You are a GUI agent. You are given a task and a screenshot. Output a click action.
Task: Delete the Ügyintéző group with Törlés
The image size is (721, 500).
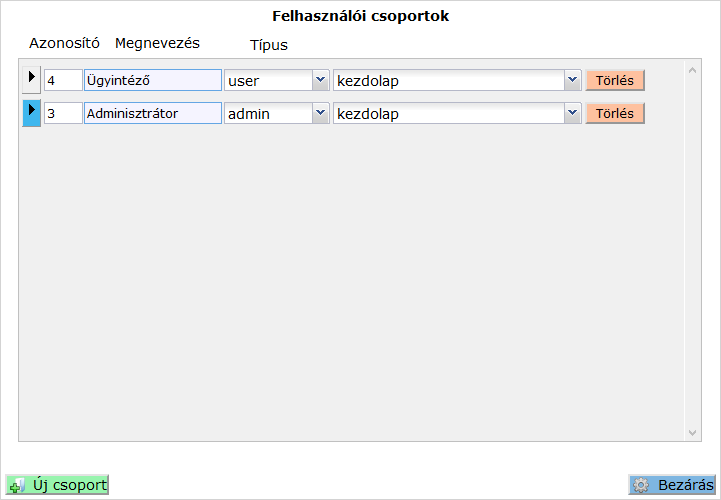[x=615, y=81]
